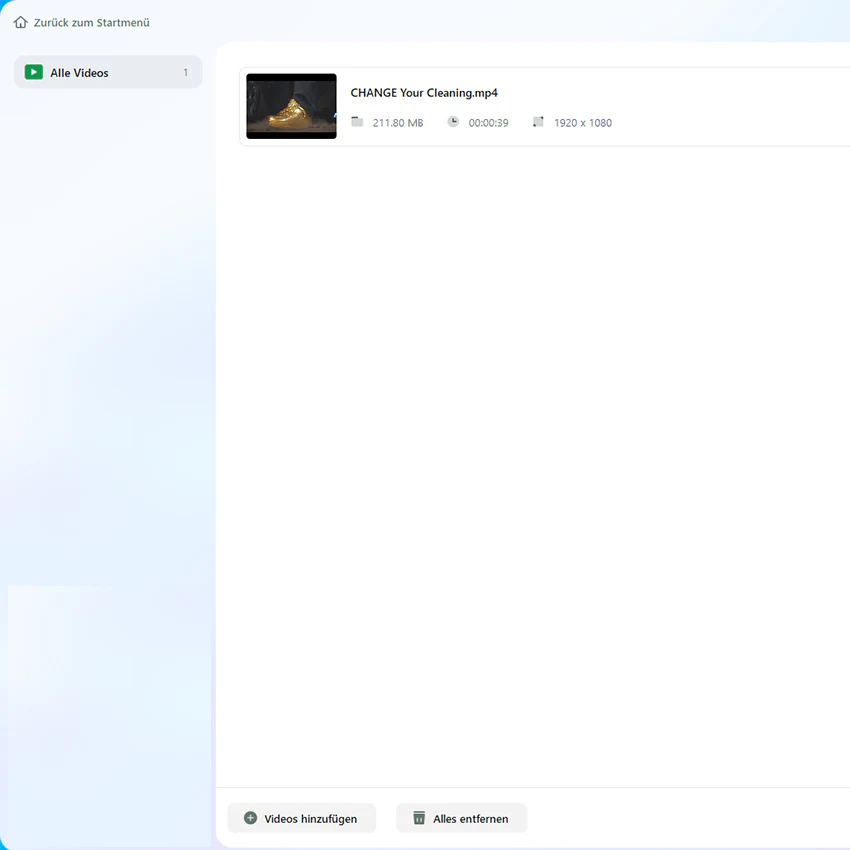Click the trash icon in Alles entfernen

coord(419,818)
